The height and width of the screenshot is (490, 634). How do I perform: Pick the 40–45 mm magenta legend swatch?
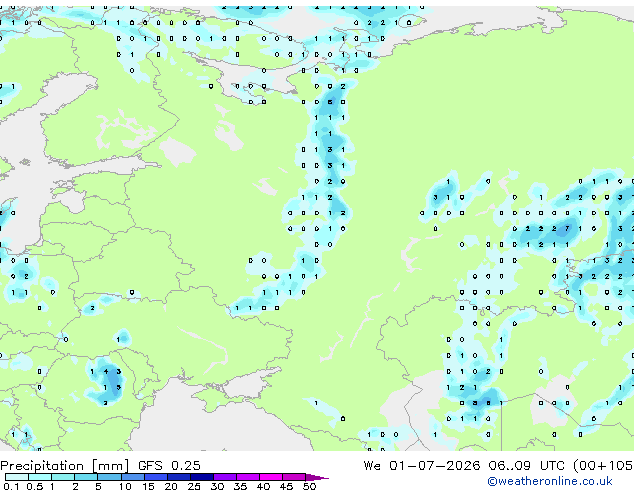coord(271,477)
